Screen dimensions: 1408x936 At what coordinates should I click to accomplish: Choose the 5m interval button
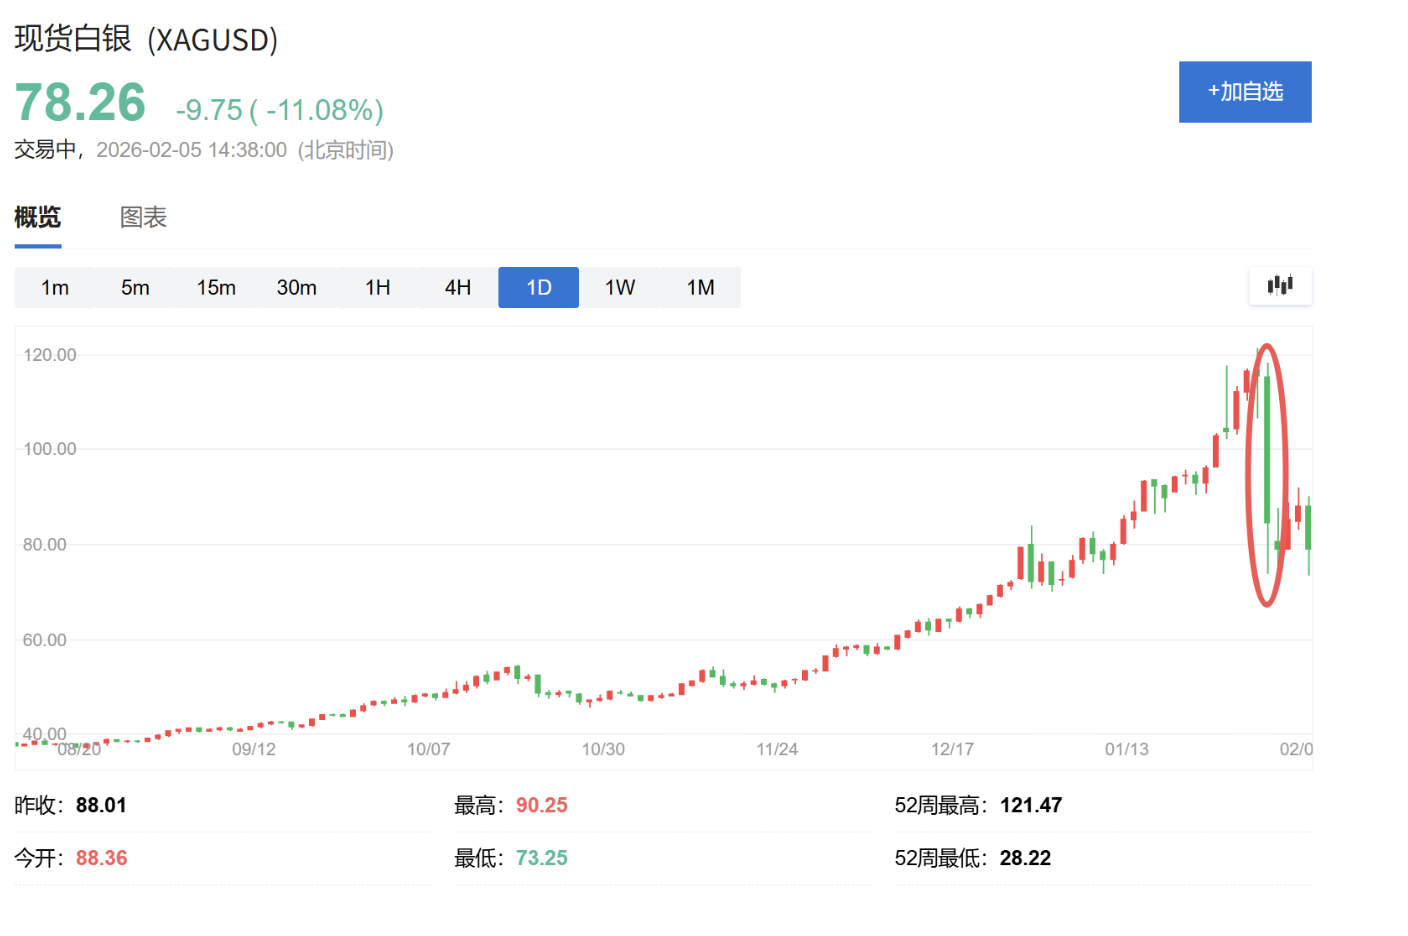click(135, 288)
